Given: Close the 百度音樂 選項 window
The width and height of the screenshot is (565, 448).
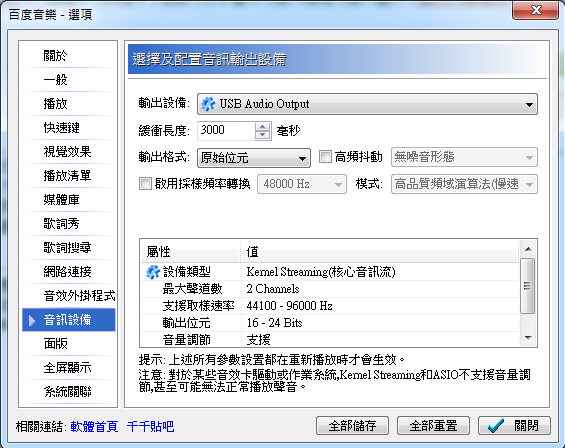Looking at the screenshot, I should pyautogui.click(x=535, y=10).
